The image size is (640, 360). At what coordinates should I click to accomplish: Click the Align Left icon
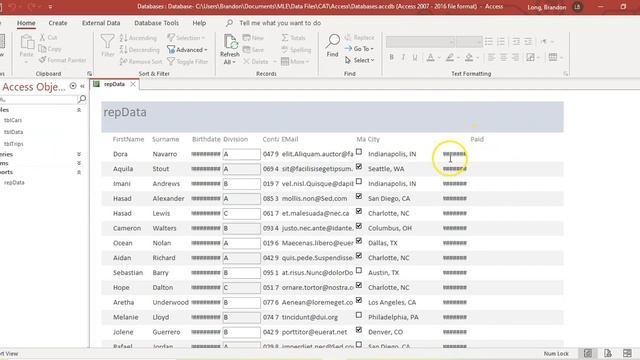[492, 58]
